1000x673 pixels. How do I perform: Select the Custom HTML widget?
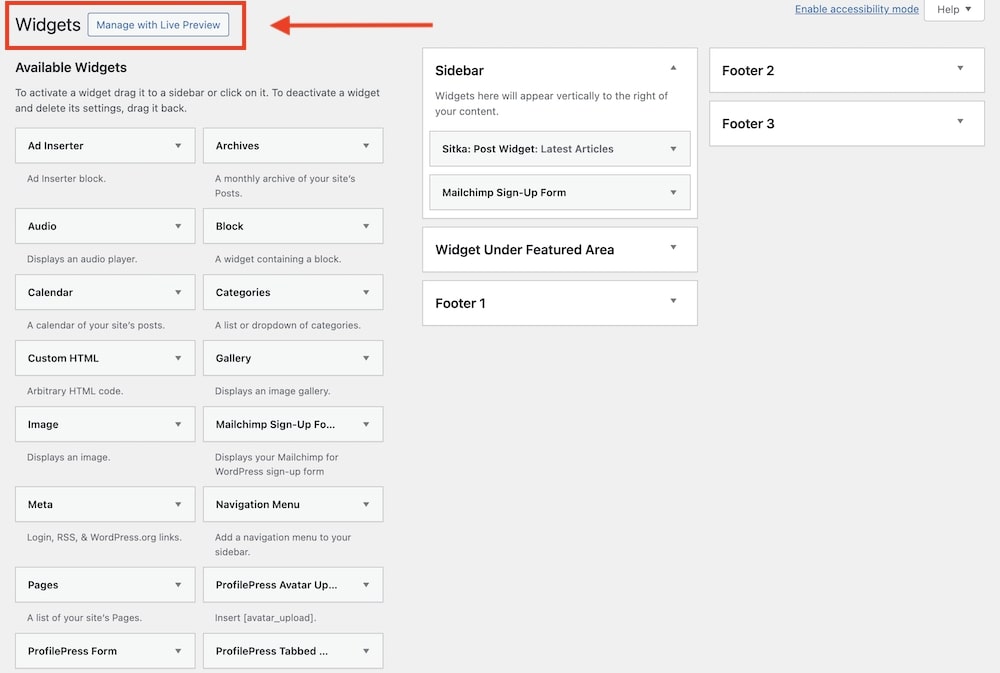click(x=64, y=358)
